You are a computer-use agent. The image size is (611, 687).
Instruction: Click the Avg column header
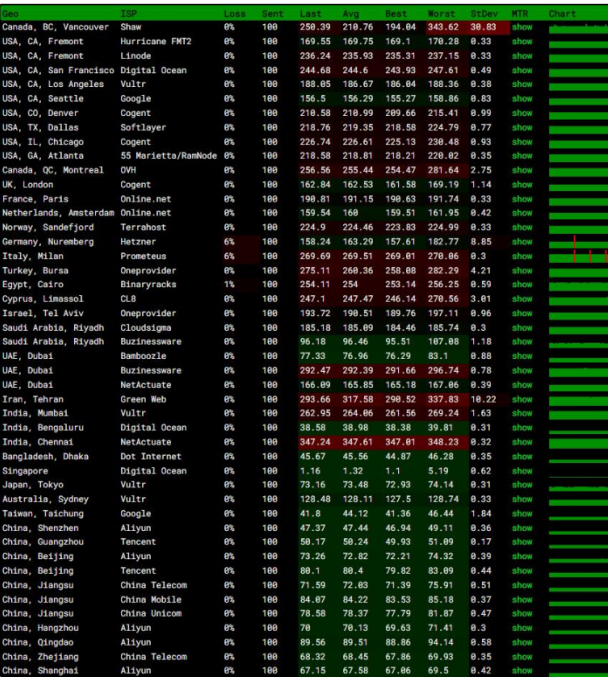coord(351,14)
